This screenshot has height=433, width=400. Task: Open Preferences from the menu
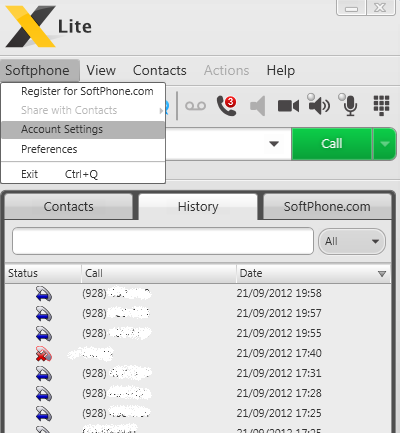pos(83,149)
